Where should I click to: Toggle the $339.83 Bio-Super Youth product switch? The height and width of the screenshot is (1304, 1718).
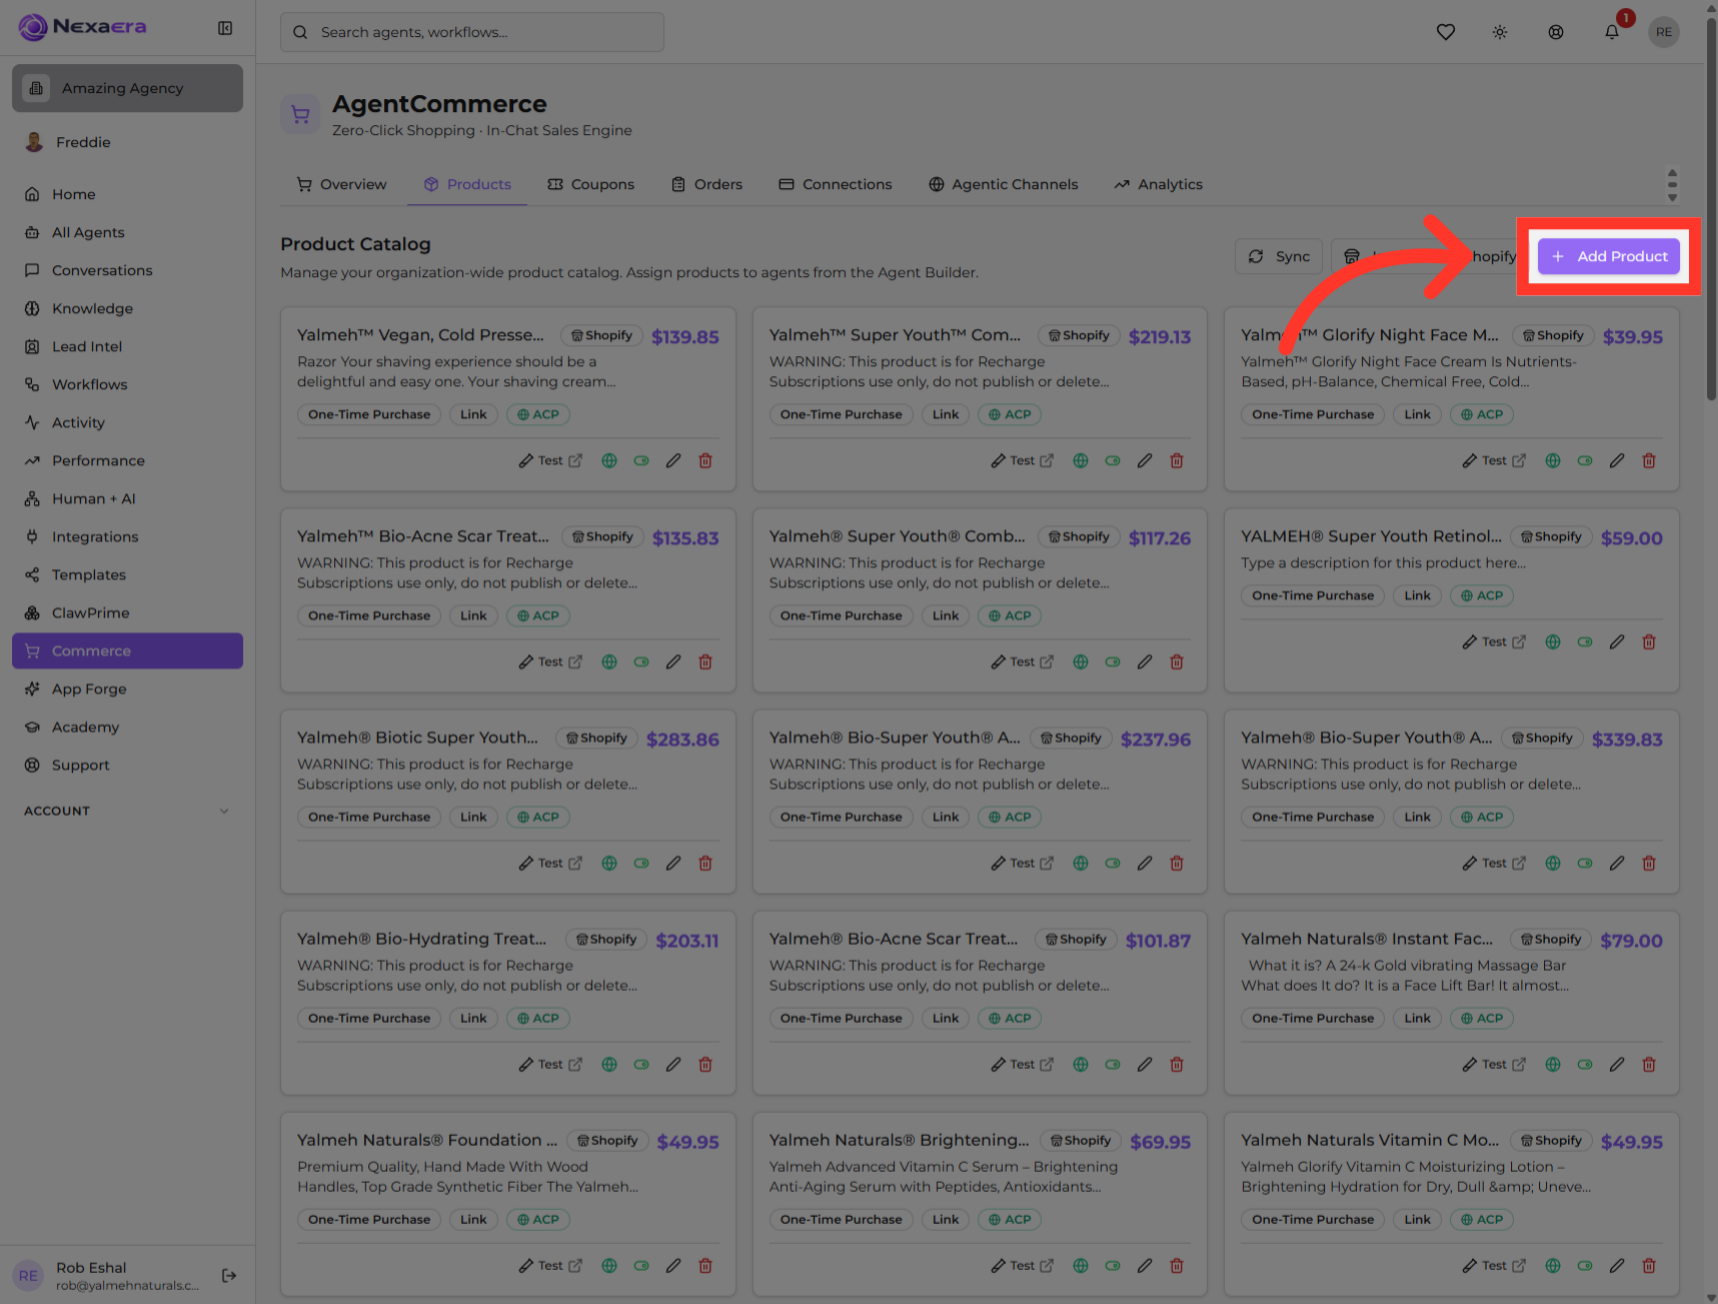(1585, 863)
